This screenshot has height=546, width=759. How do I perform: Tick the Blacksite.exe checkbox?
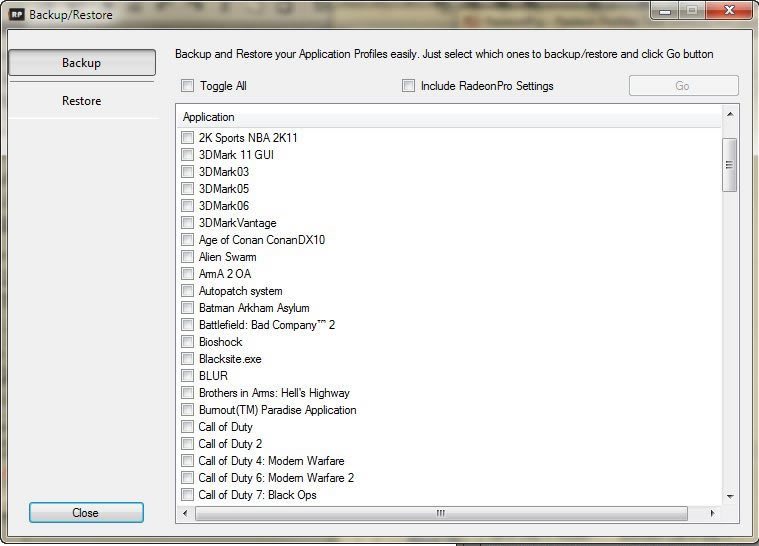tap(187, 359)
